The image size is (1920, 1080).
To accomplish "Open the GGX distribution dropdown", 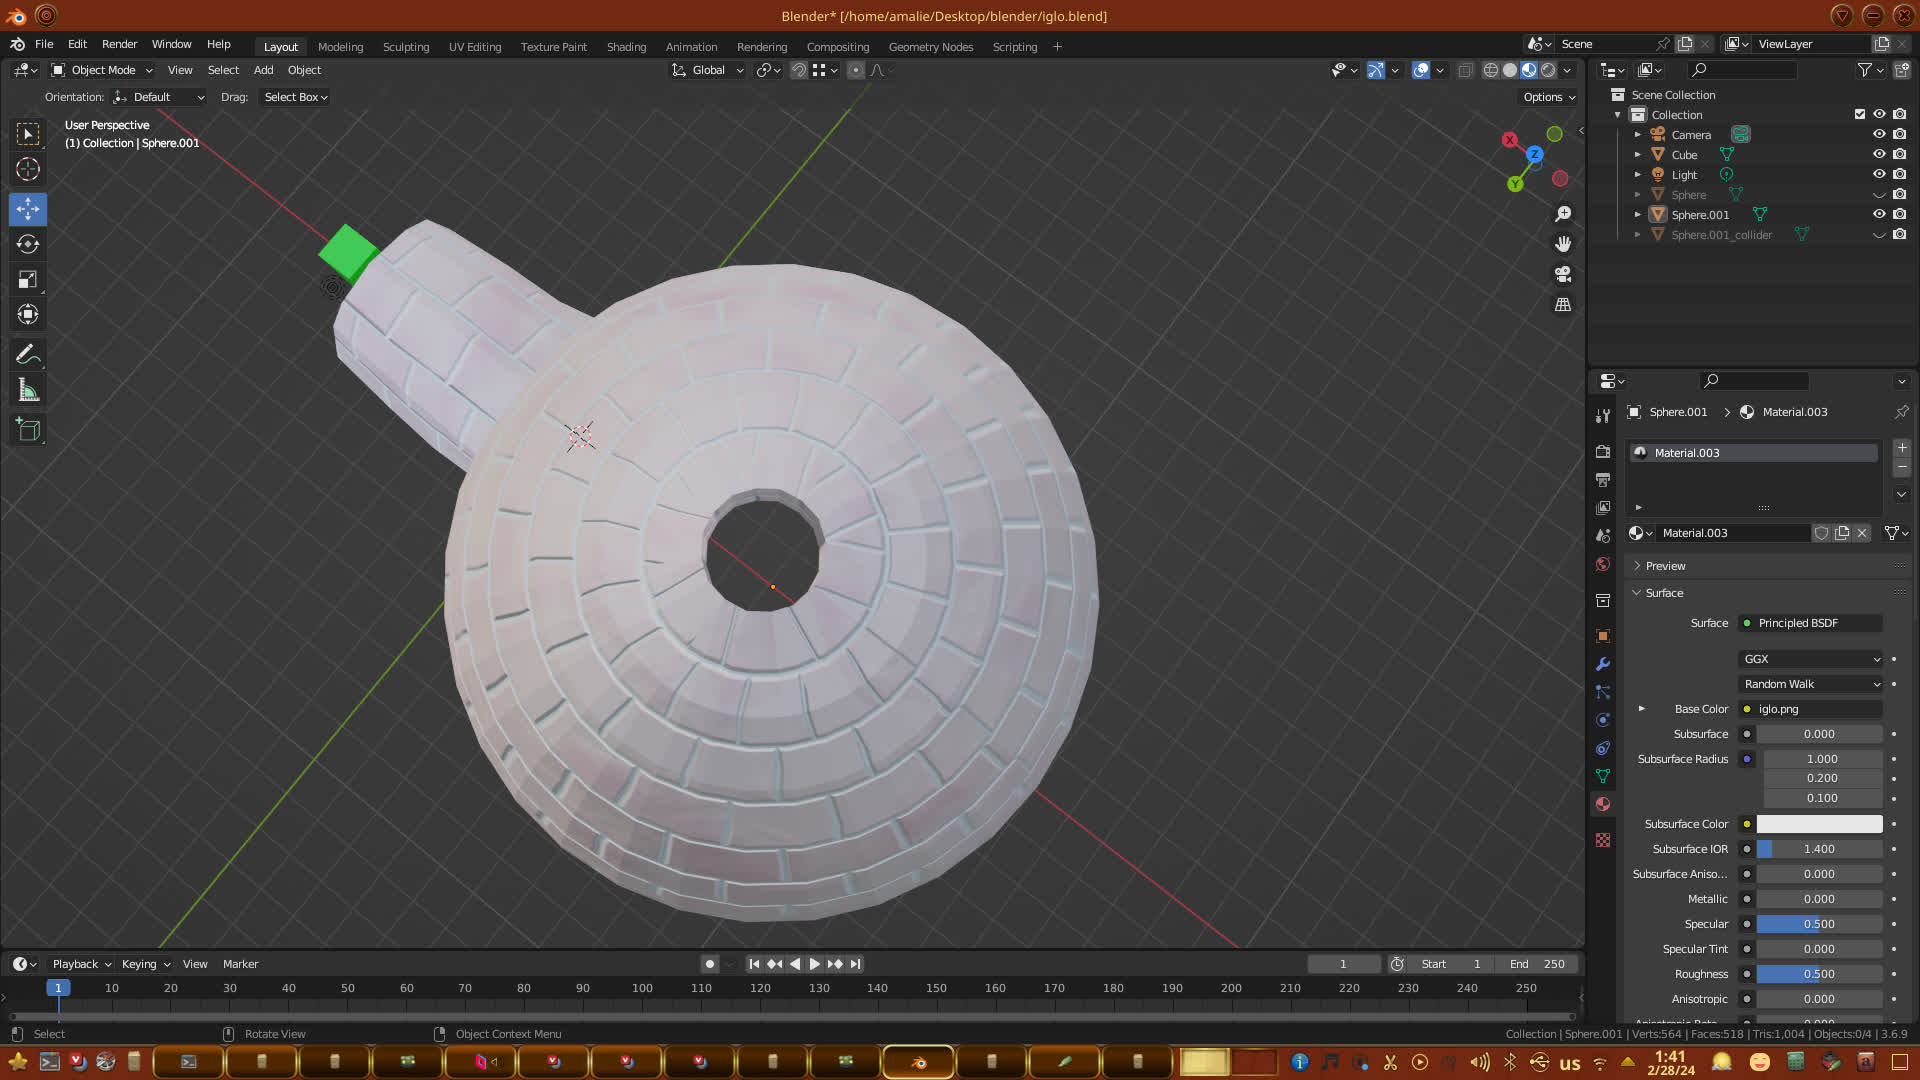I will (x=1811, y=659).
